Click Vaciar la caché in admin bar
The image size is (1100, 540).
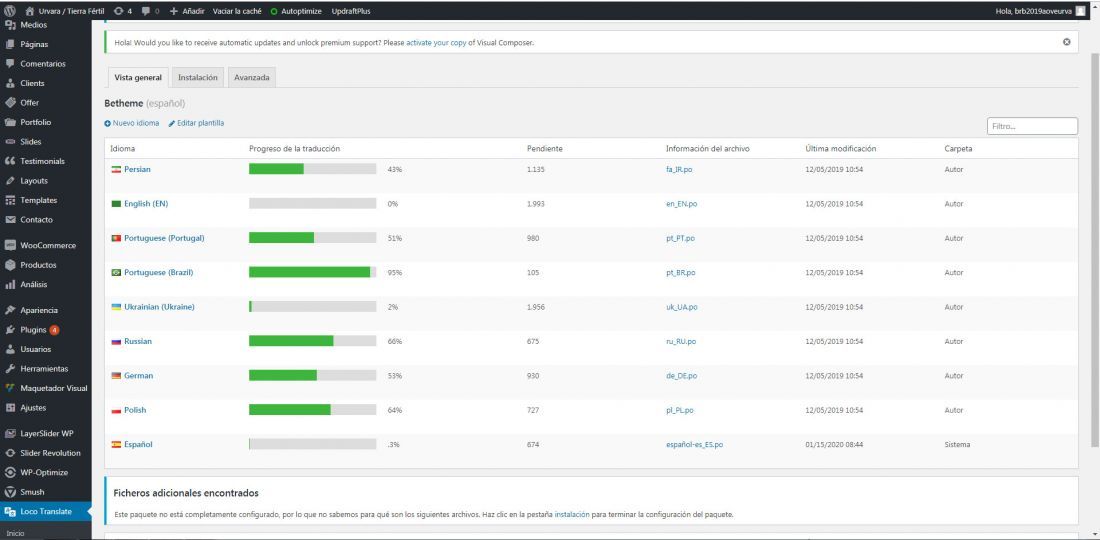click(237, 11)
